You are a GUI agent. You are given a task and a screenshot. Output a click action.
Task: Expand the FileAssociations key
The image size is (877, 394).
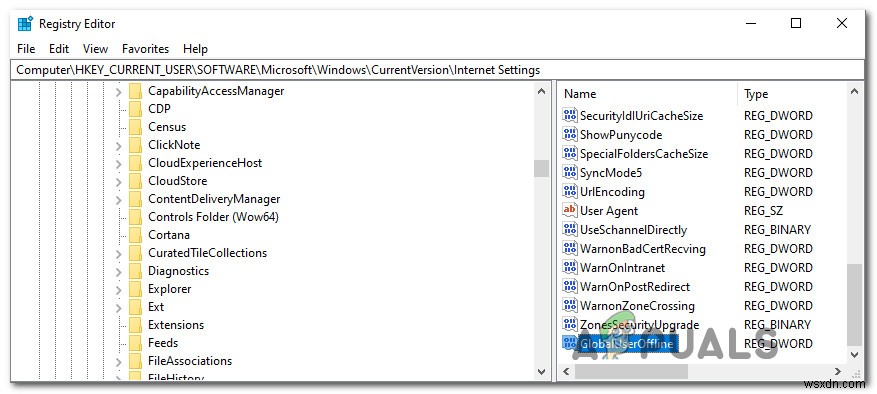point(118,362)
